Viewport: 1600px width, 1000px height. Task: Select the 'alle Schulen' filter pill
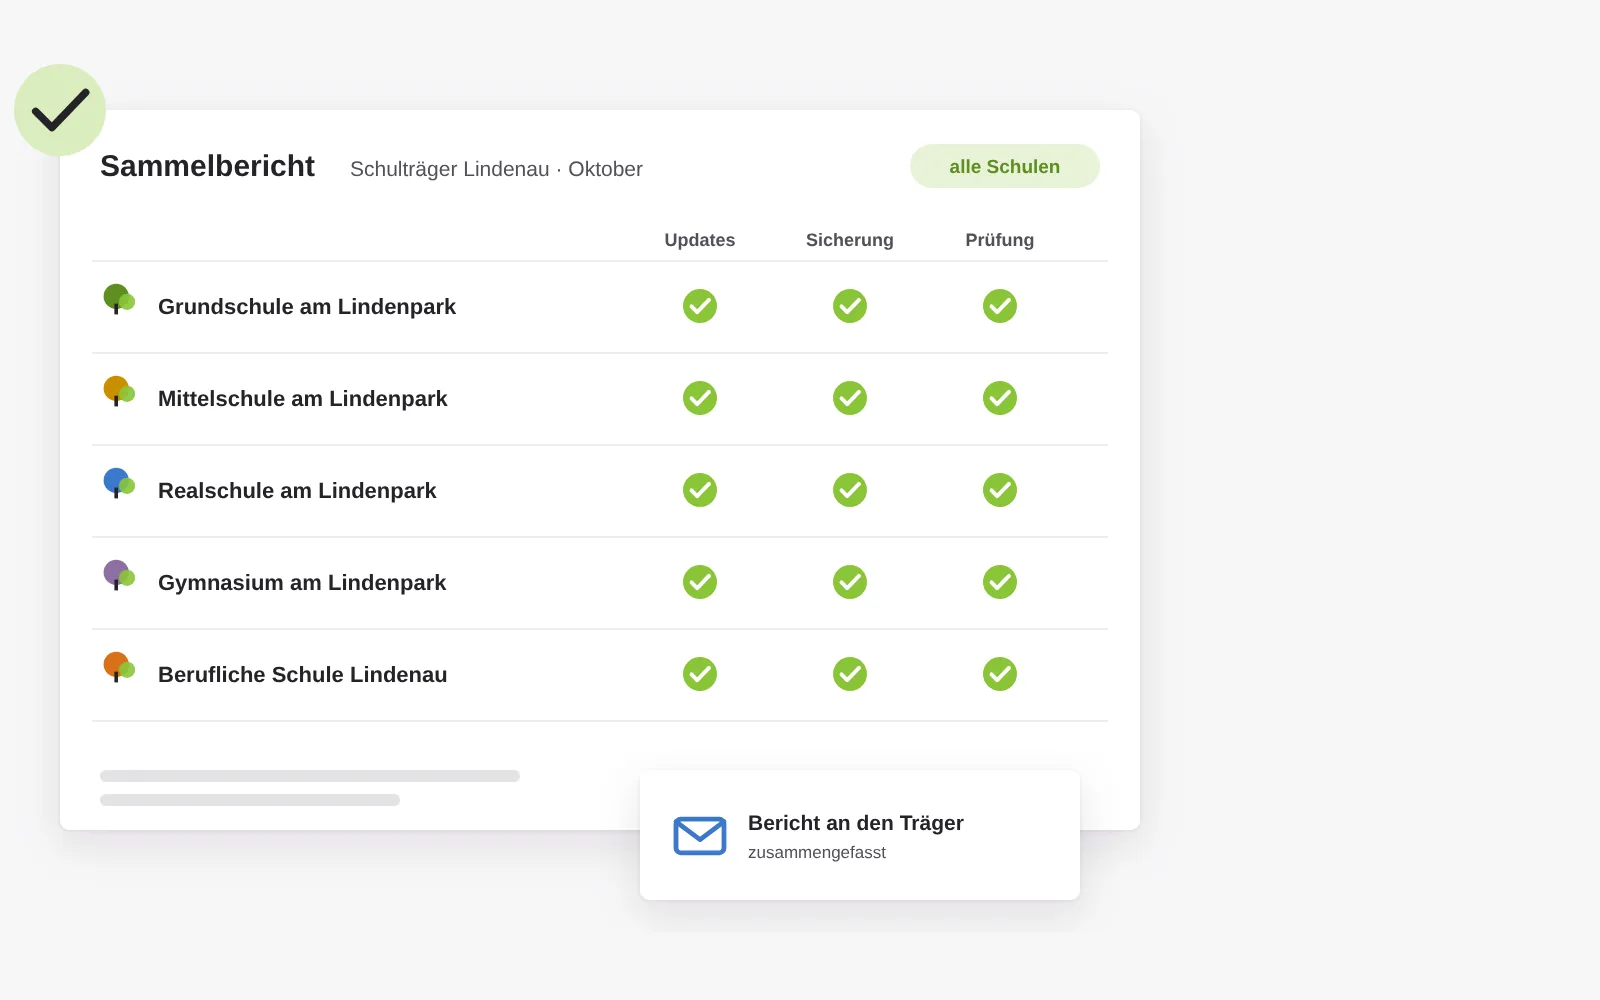1005,166
